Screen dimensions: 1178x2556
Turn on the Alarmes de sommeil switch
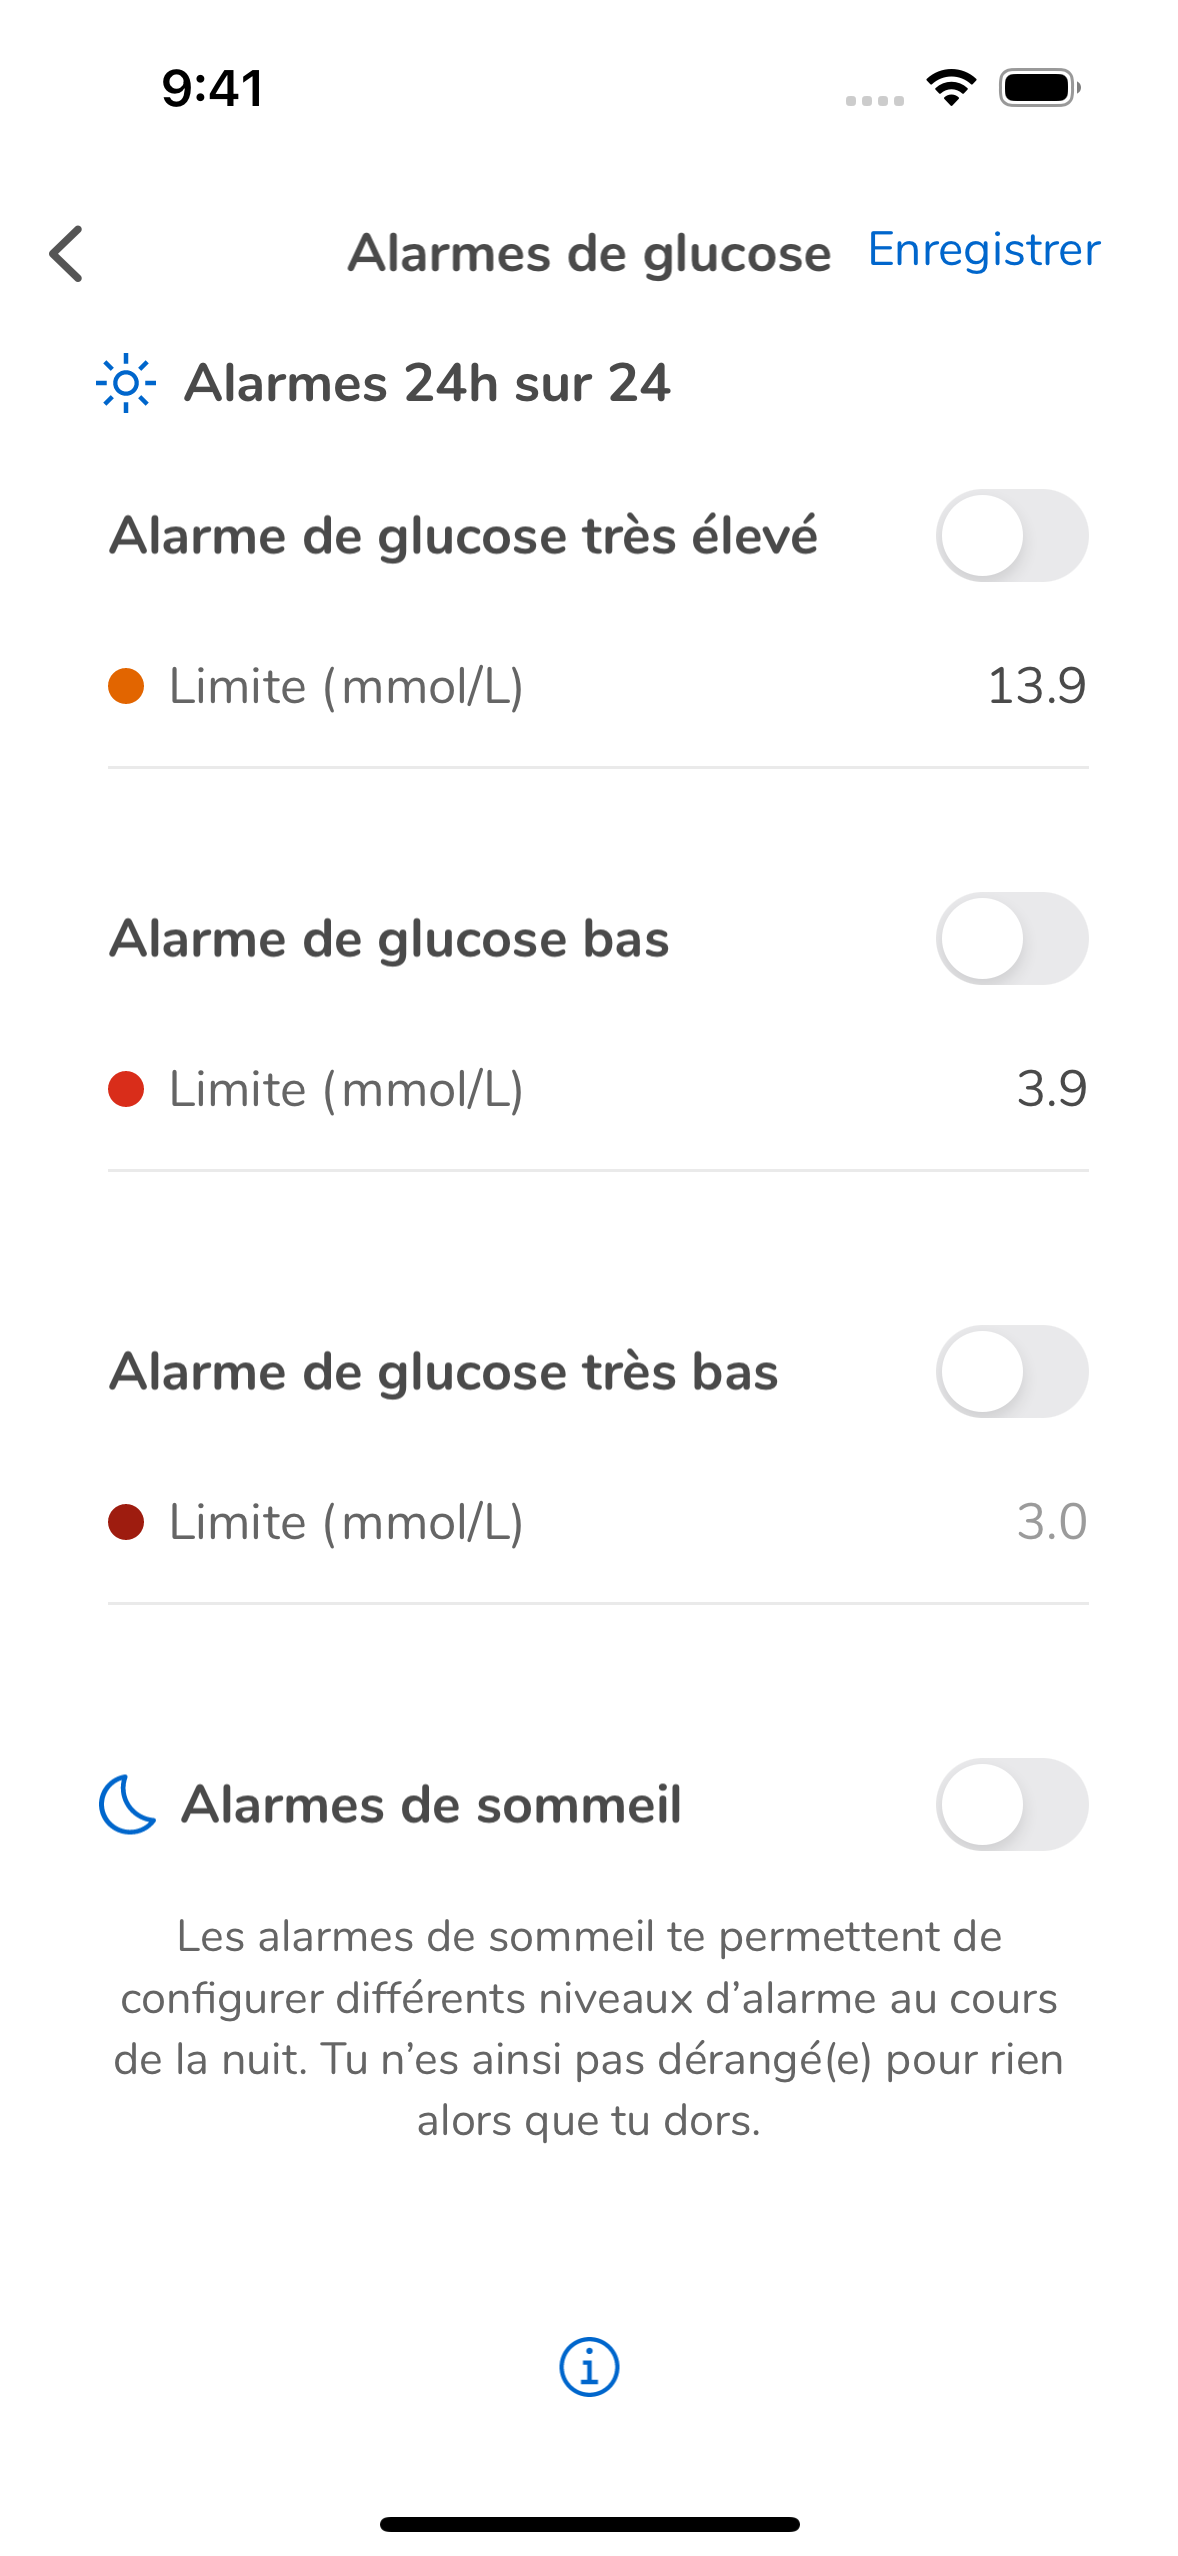point(1012,1804)
